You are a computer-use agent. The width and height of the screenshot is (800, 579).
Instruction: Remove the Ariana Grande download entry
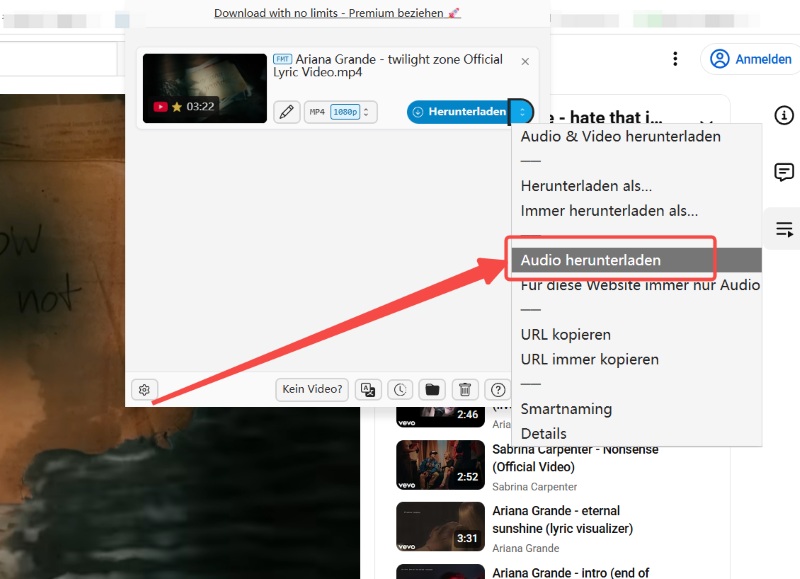pyautogui.click(x=525, y=62)
